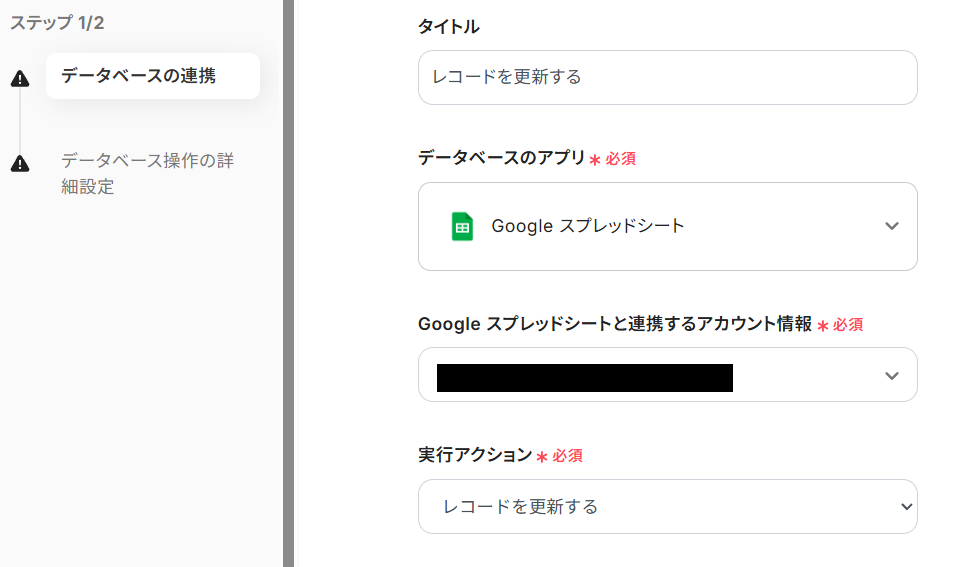Click the chevron arrow in the account box
The width and height of the screenshot is (978, 567).
click(892, 376)
